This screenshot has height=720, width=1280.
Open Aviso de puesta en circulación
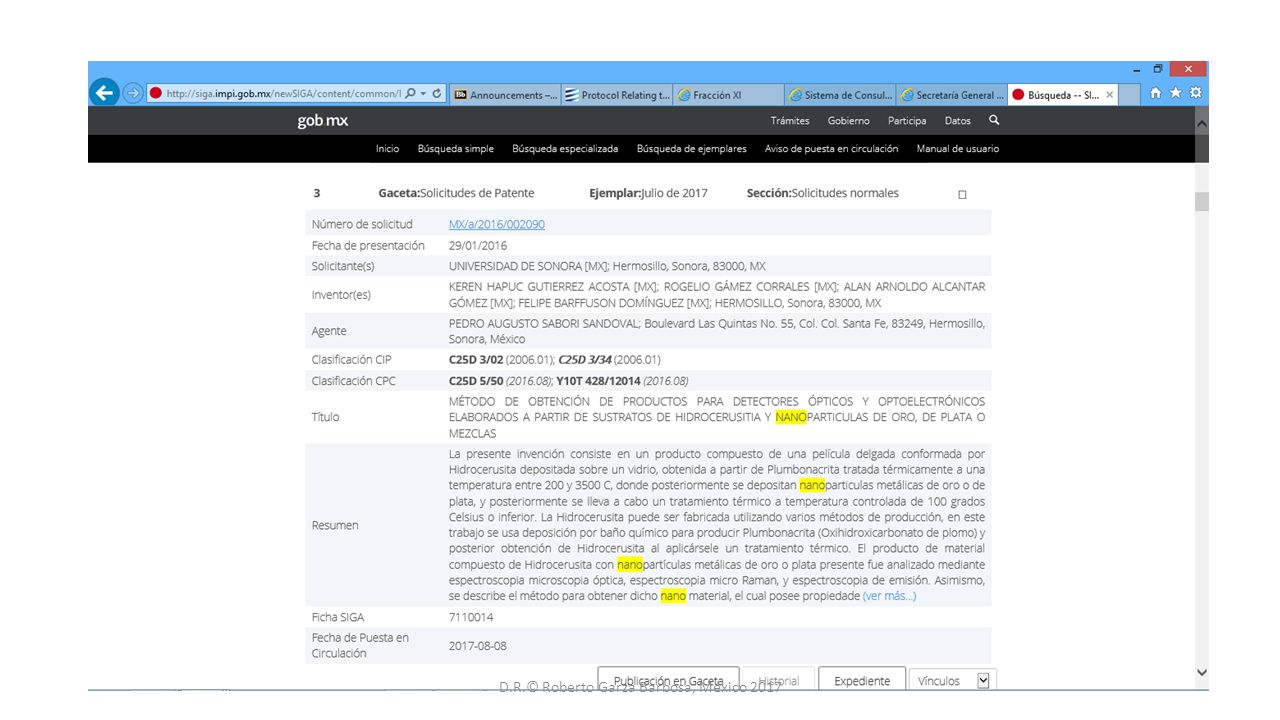(x=832, y=149)
